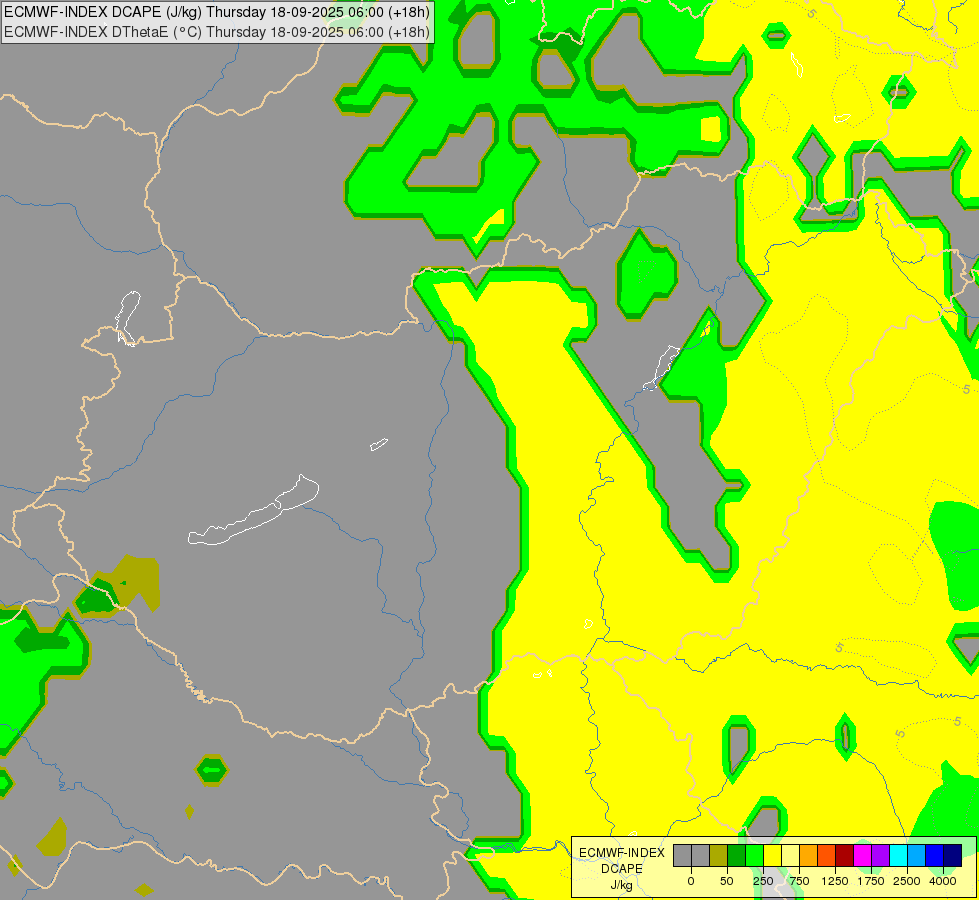
Task: Click the bright yellow legend swatch
Action: [773, 855]
